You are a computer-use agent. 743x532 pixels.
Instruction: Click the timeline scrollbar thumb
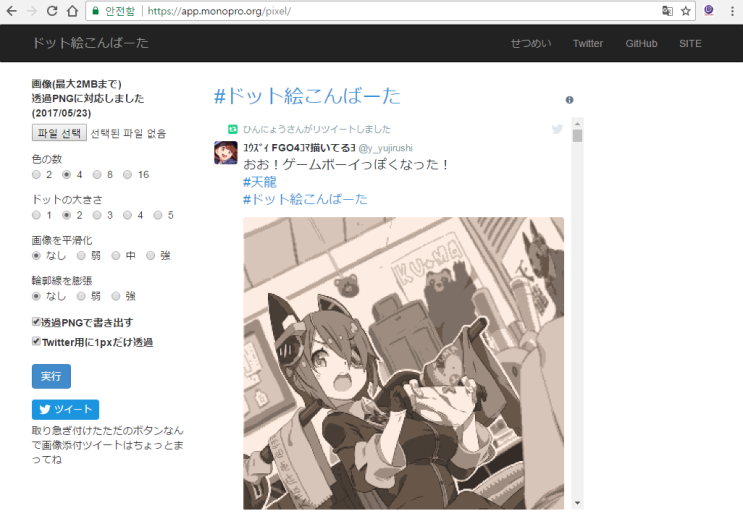point(577,136)
